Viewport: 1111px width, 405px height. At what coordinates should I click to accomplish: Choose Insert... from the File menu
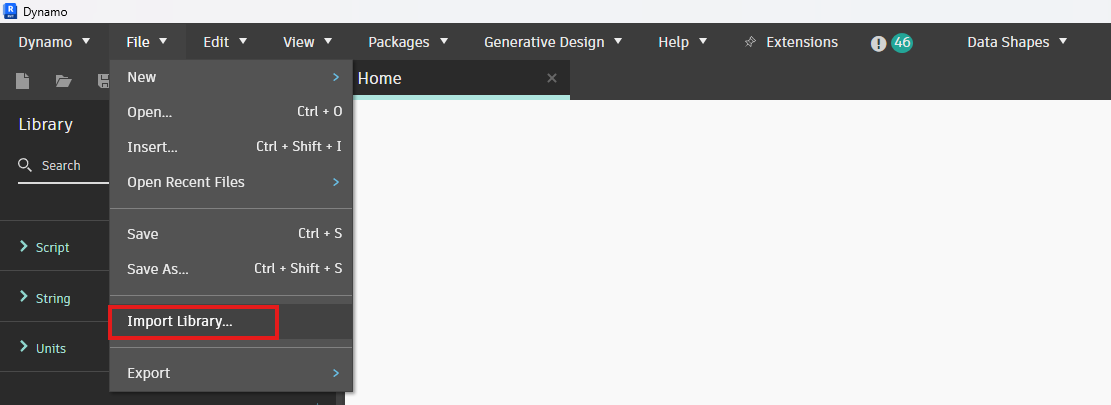[232, 147]
